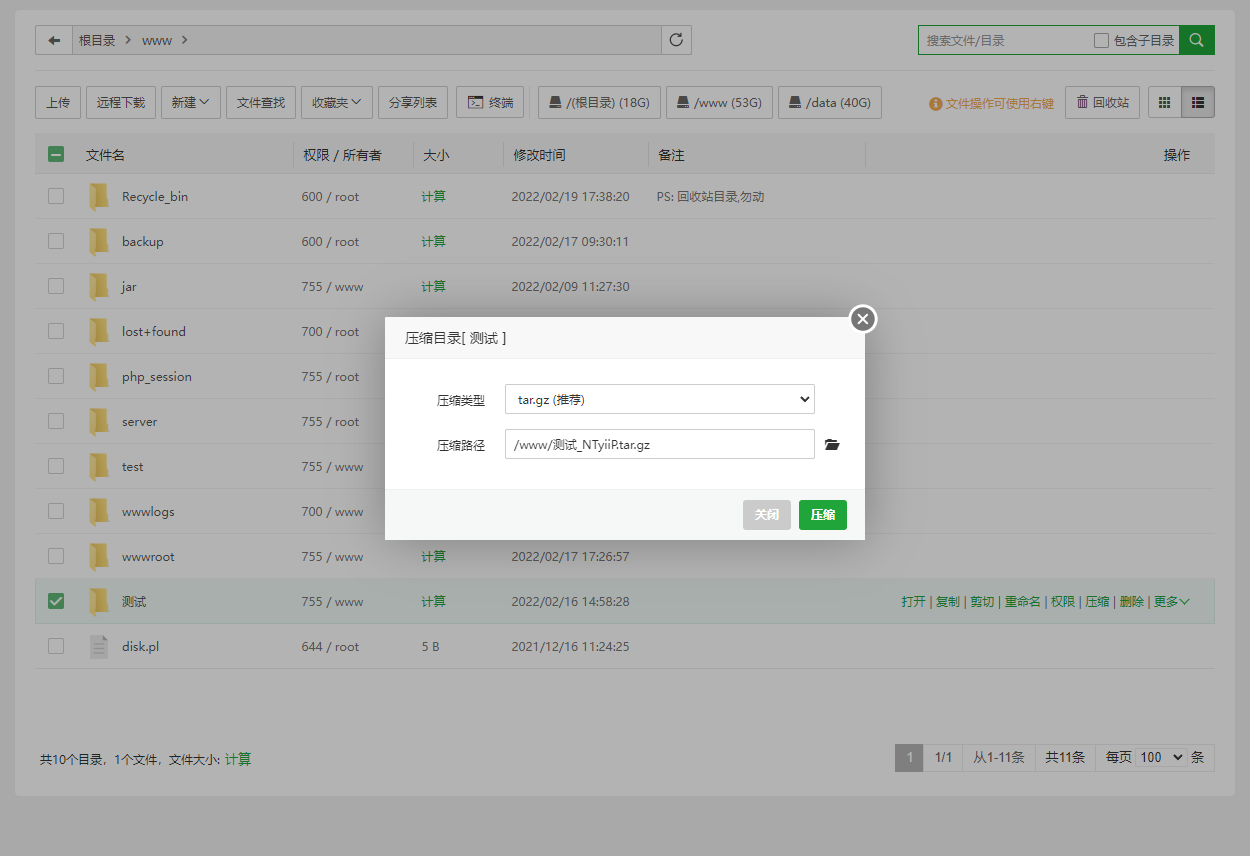
Task: Select the /www (53G) disk shortcut
Action: click(719, 102)
